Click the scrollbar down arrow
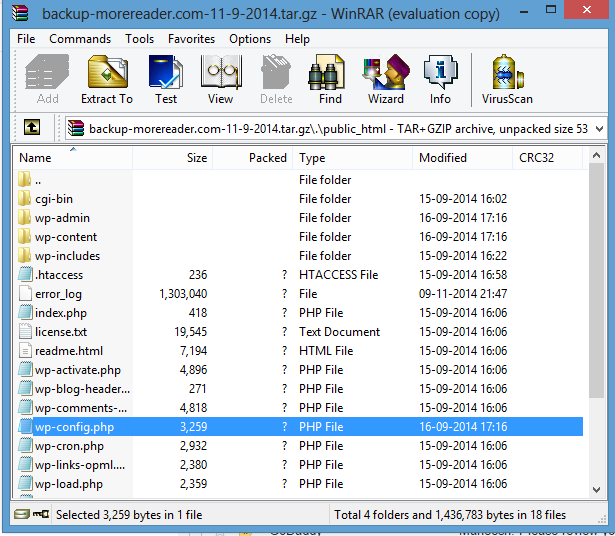Image resolution: width=615 pixels, height=536 pixels. click(x=597, y=490)
